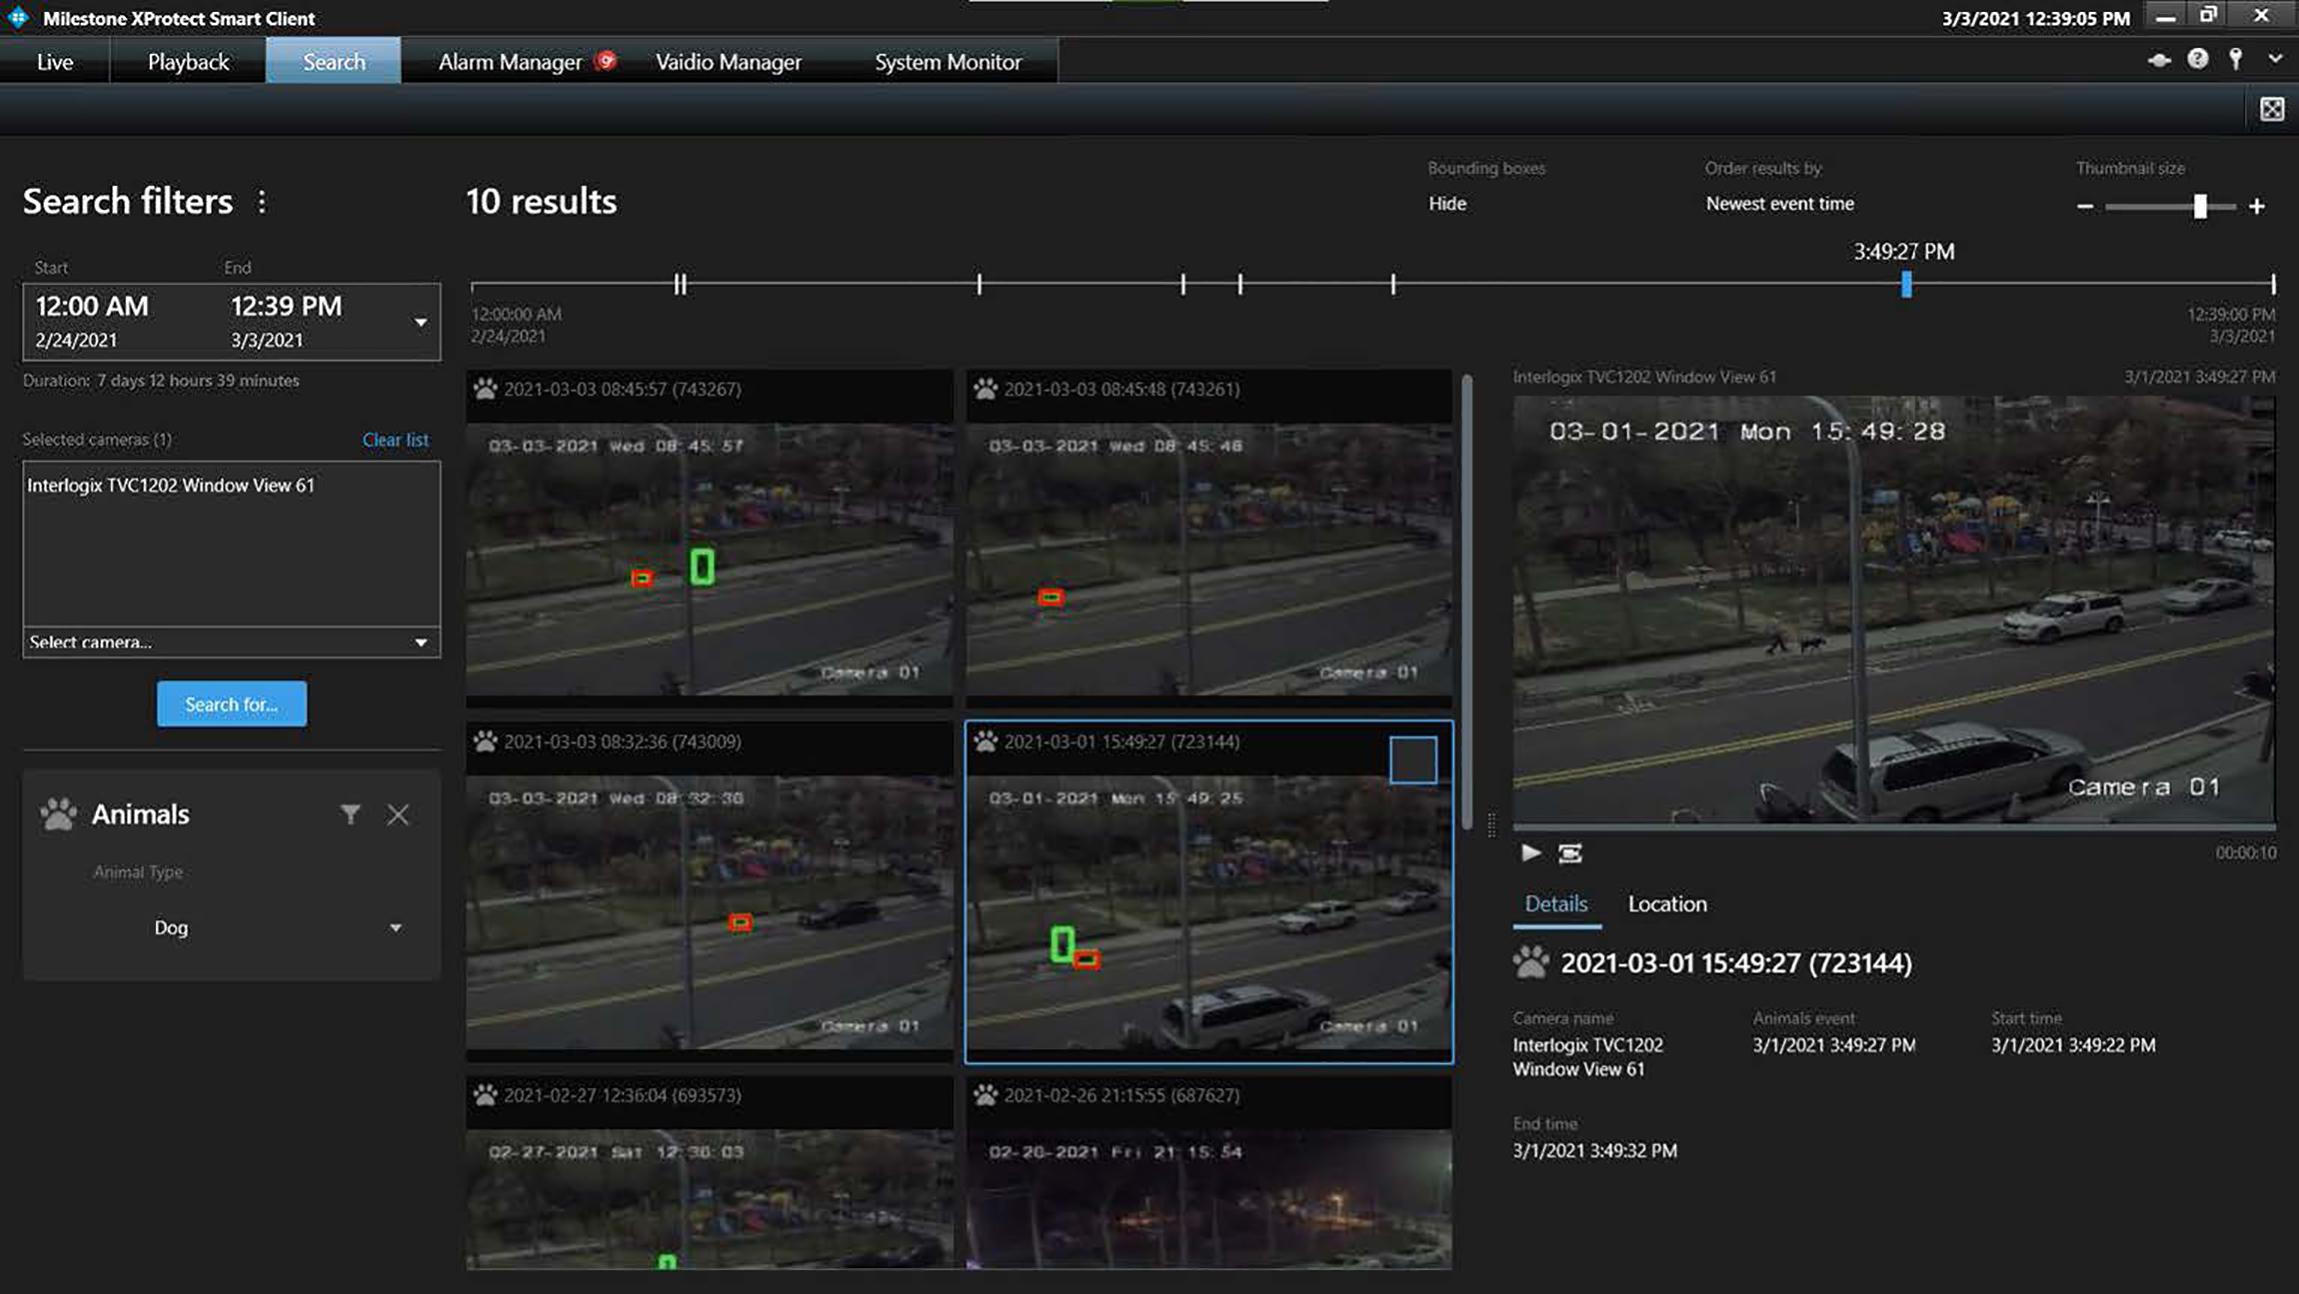Open the Select camera dropdown
The height and width of the screenshot is (1294, 2299).
pos(421,642)
